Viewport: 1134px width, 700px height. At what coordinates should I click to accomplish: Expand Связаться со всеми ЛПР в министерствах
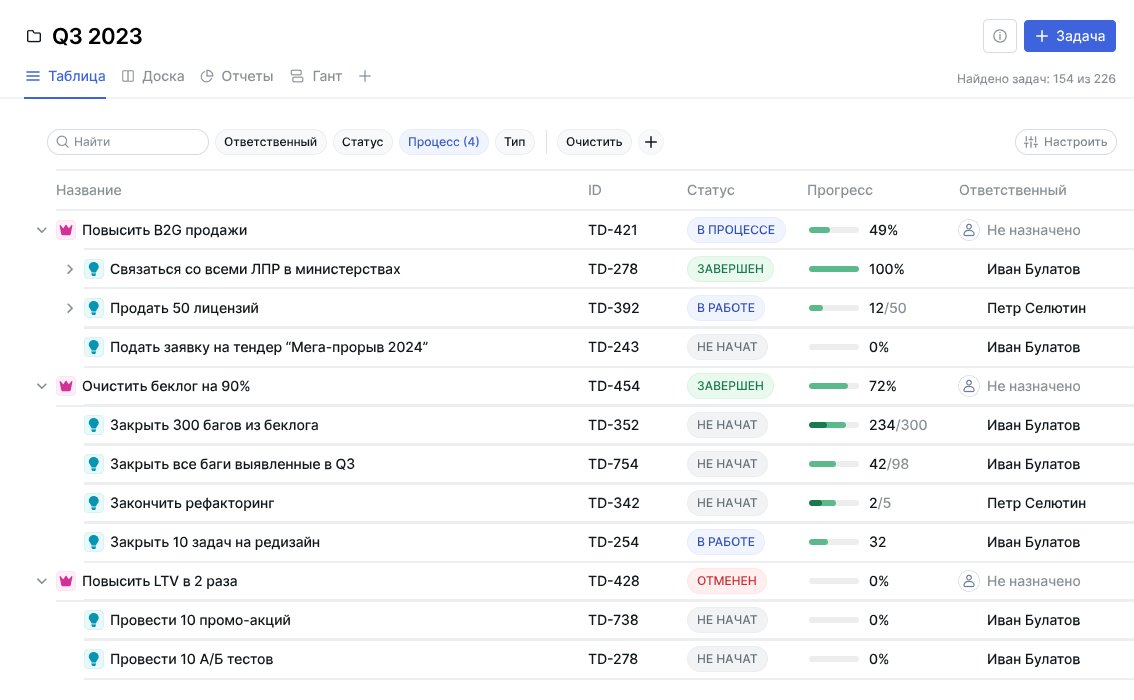tap(70, 269)
